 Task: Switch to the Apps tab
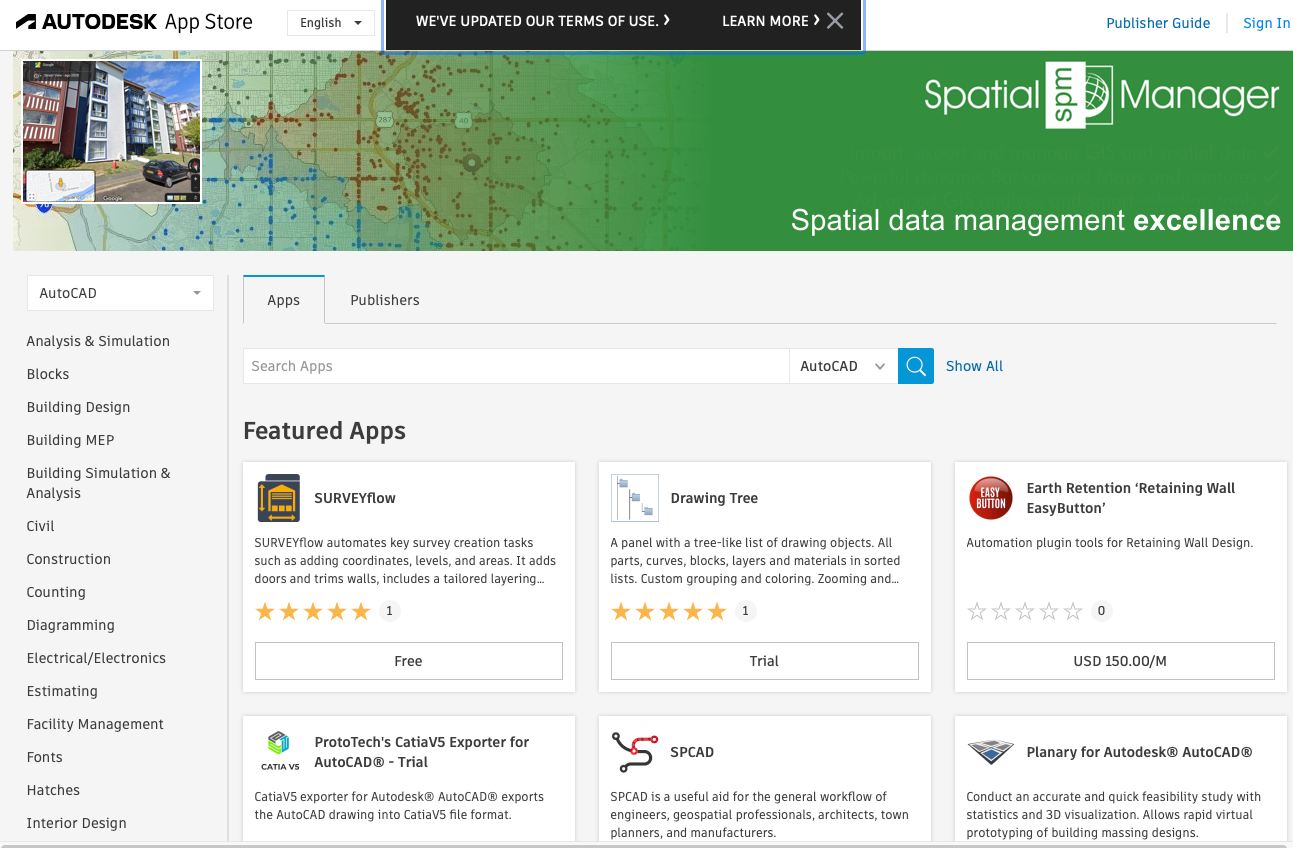284,300
